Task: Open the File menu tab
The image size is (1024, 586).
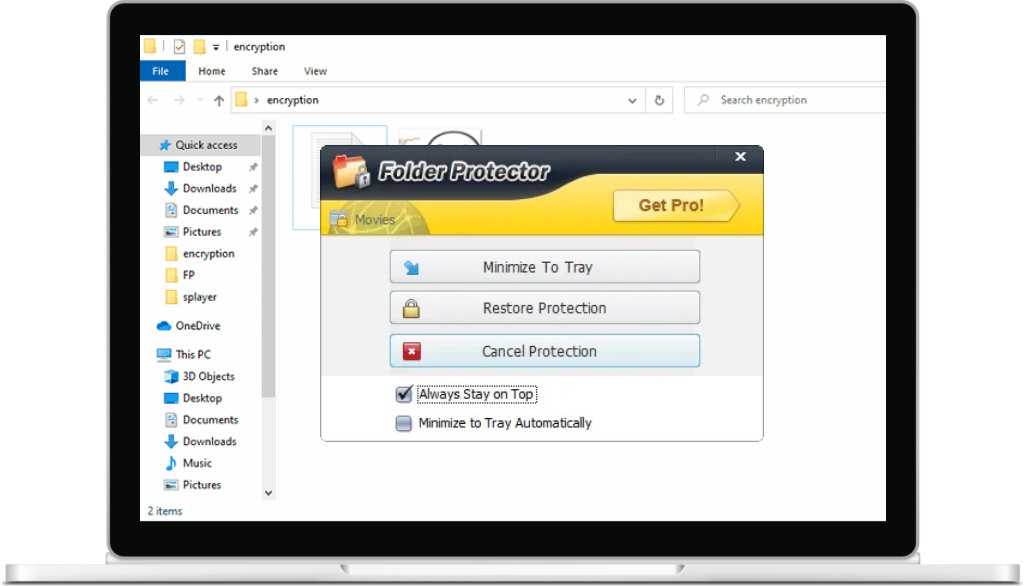Action: [161, 71]
